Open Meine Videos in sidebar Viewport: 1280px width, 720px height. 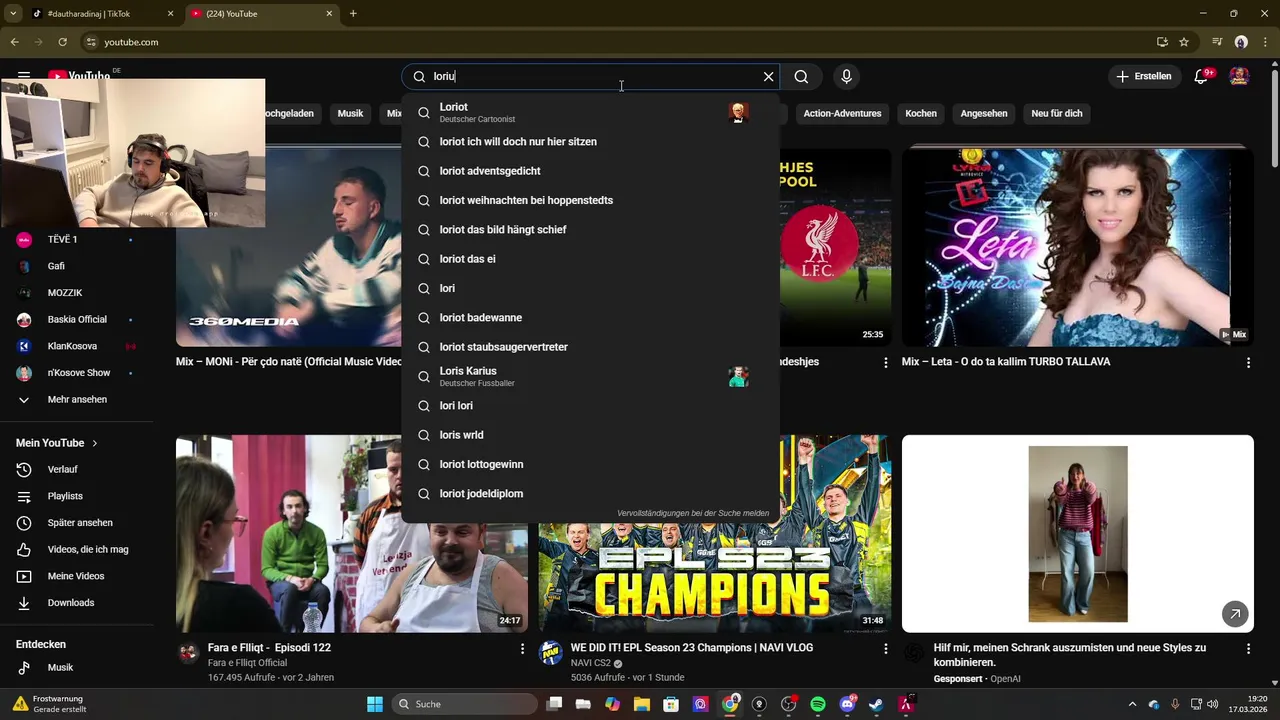[x=77, y=576]
